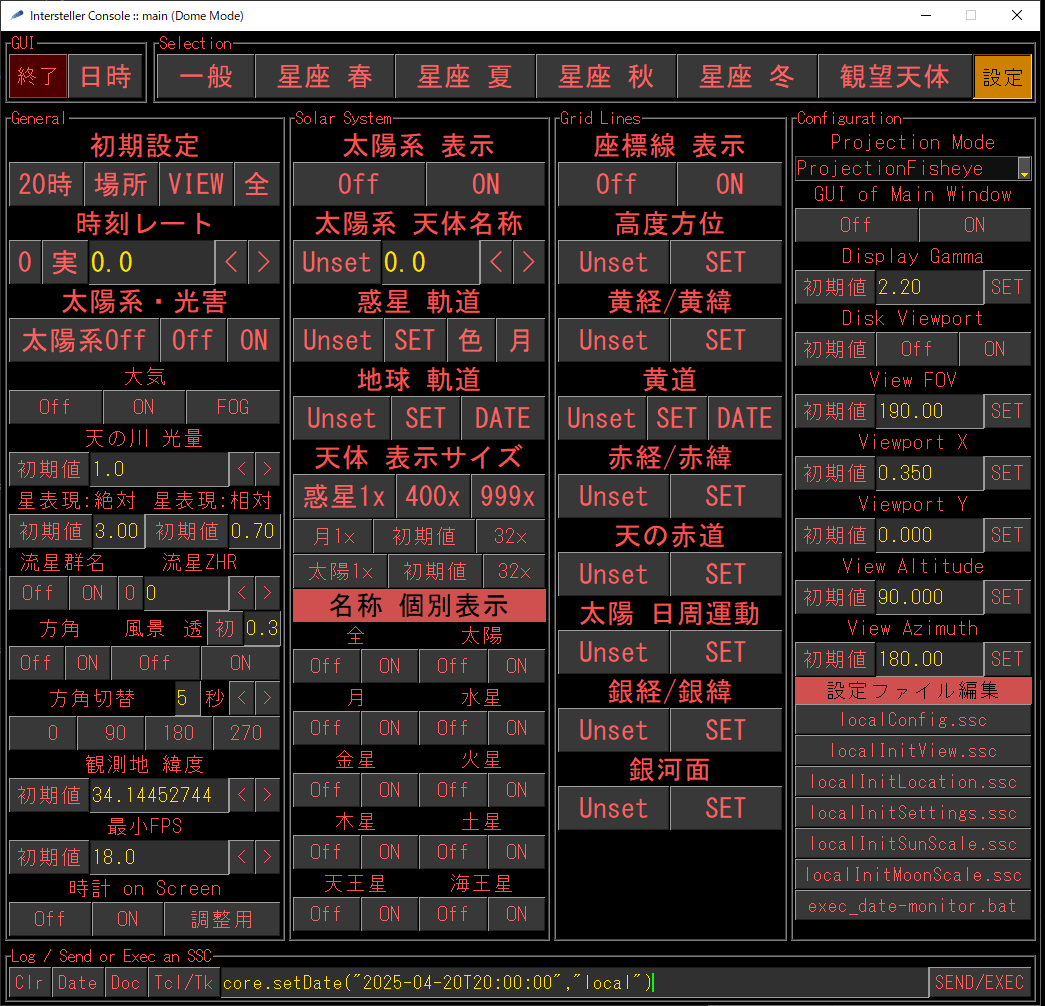
Task: Click the View FOV value field
Action: 929,411
